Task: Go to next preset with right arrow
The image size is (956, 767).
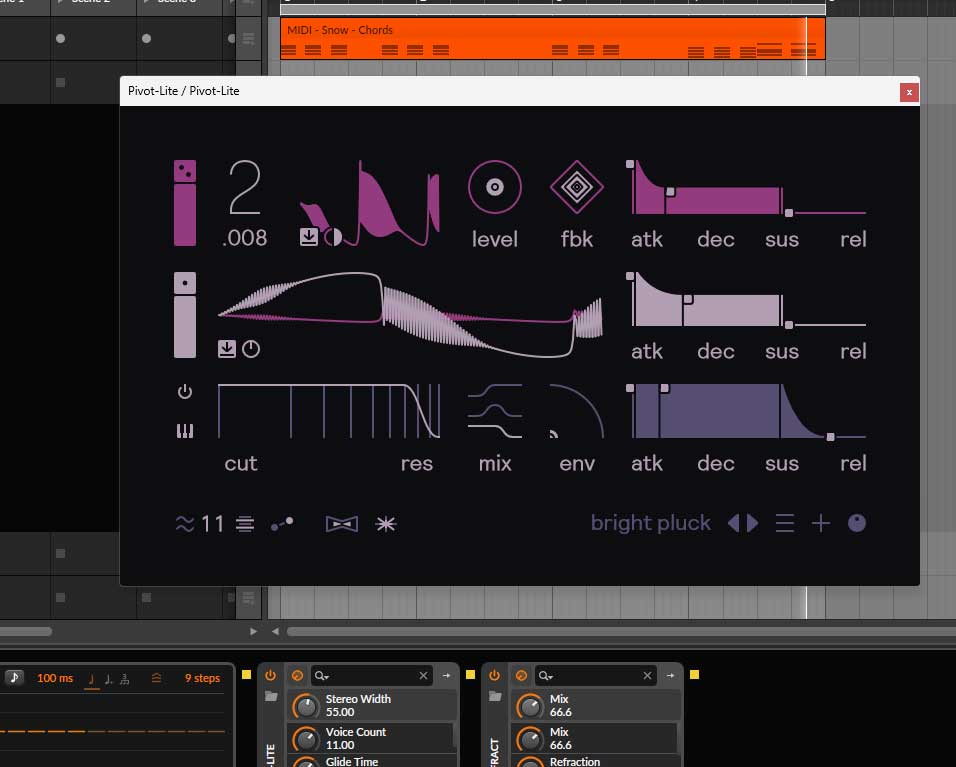Action: coord(752,523)
